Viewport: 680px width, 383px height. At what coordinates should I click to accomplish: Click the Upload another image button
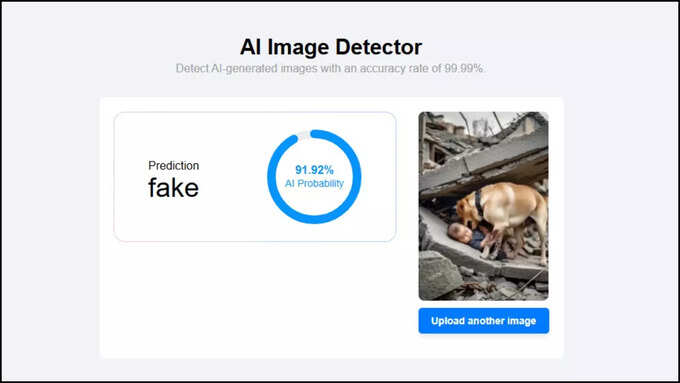pyautogui.click(x=484, y=321)
